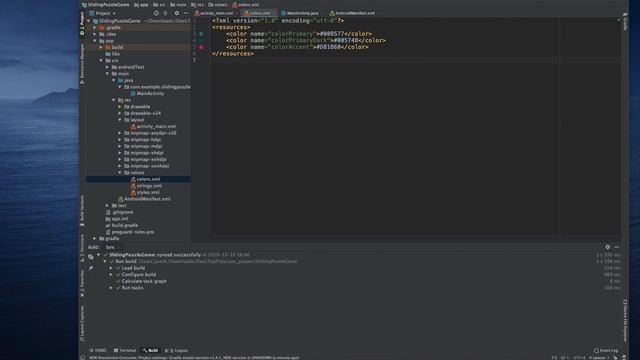Select activity_main.xml in layout folder
The width and height of the screenshot is (640, 360).
[153, 127]
